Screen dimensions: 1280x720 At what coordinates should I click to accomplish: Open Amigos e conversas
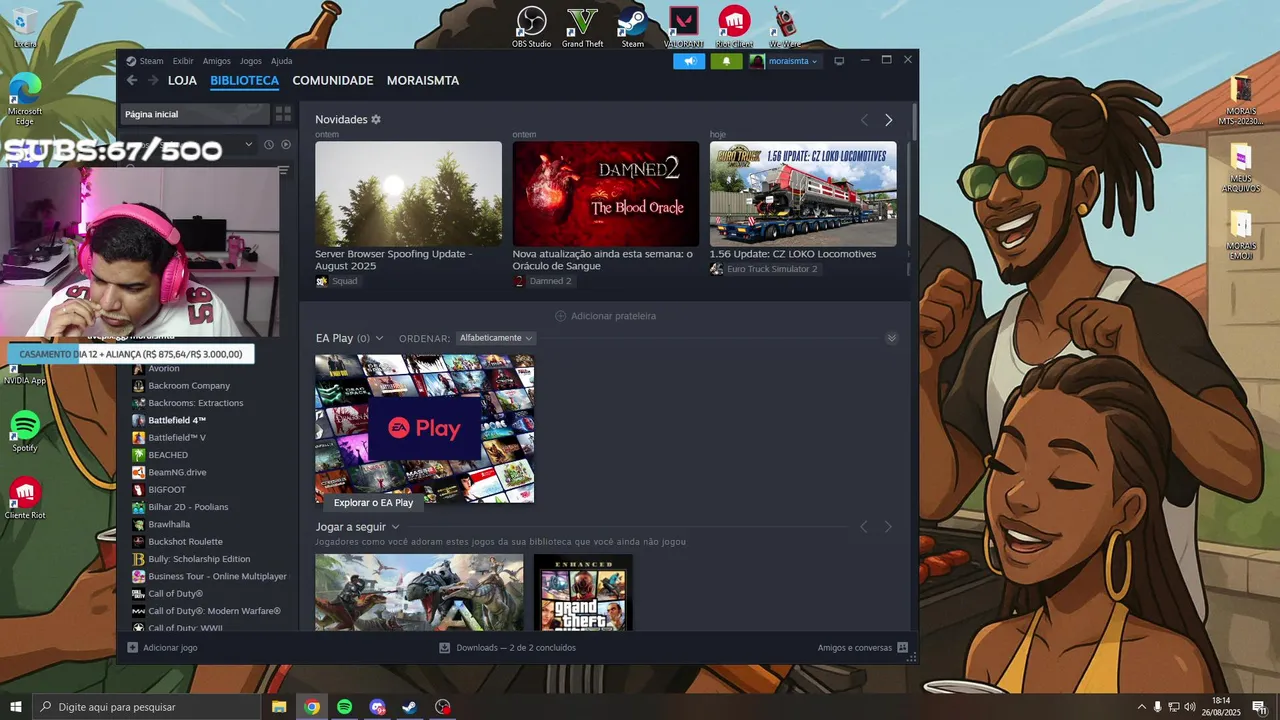854,648
